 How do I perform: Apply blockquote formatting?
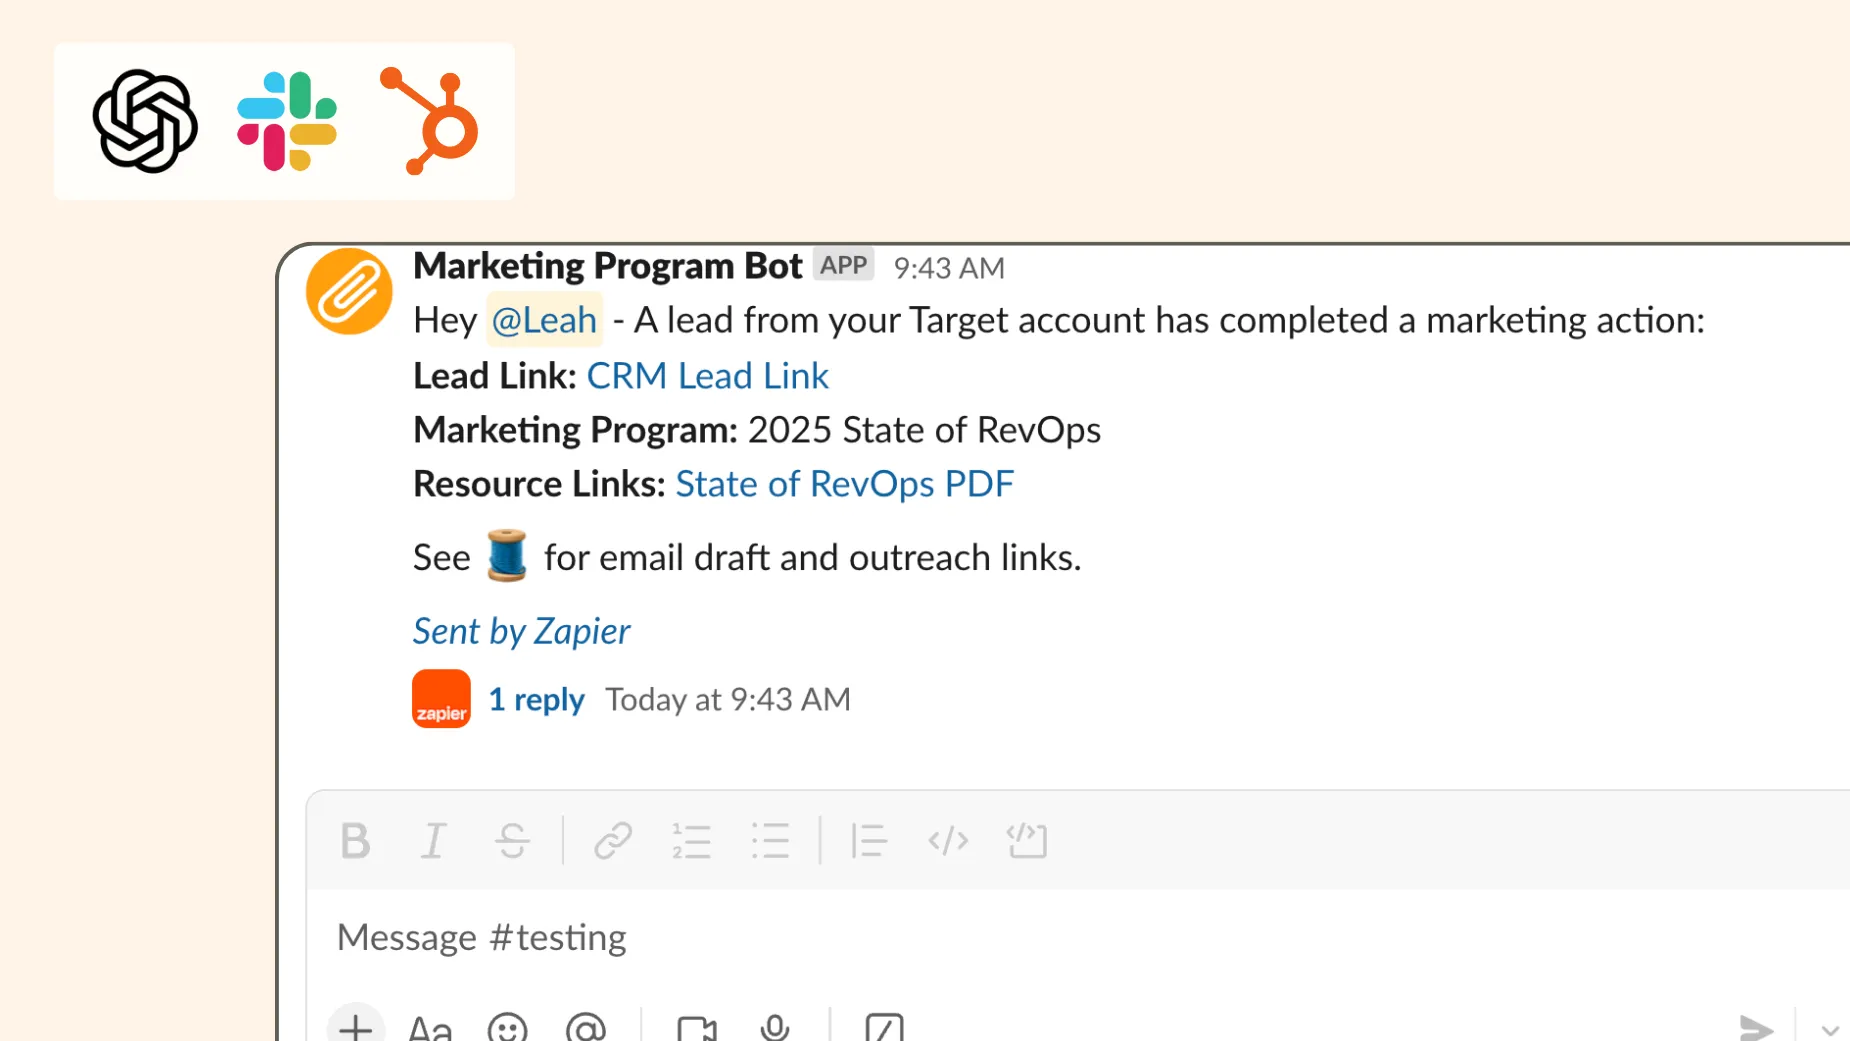tap(868, 841)
